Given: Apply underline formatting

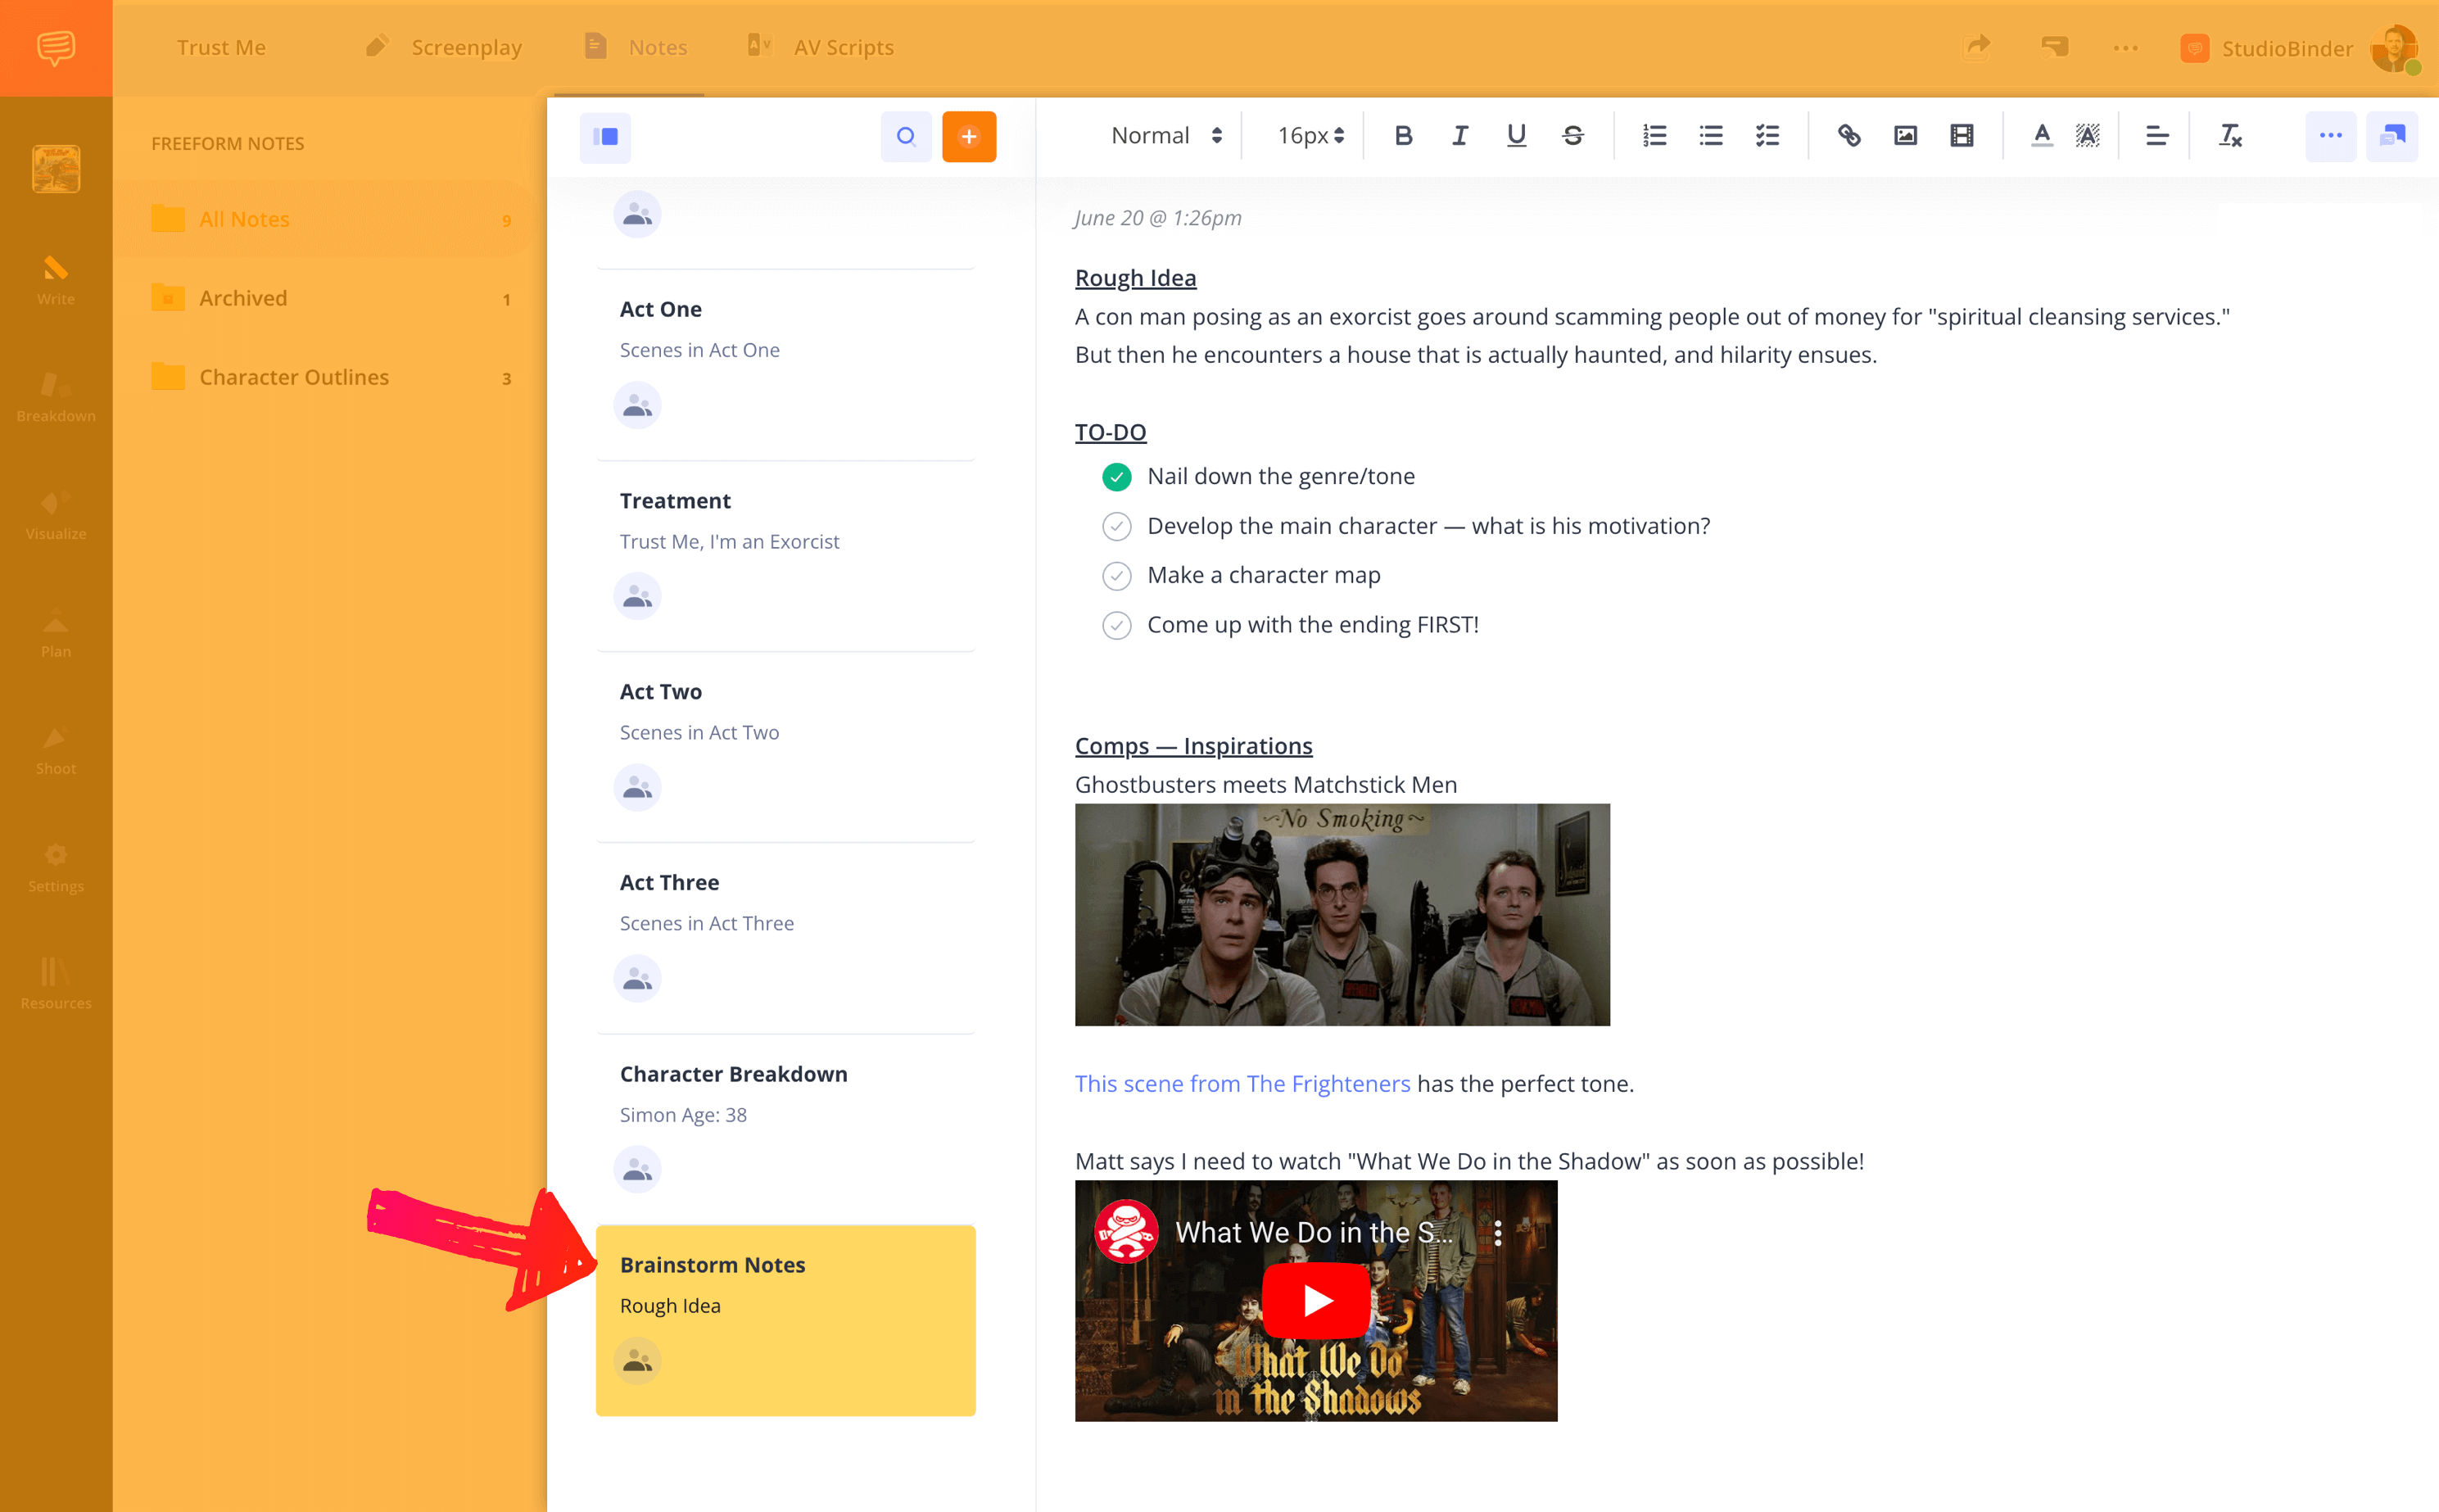Looking at the screenshot, I should point(1516,136).
